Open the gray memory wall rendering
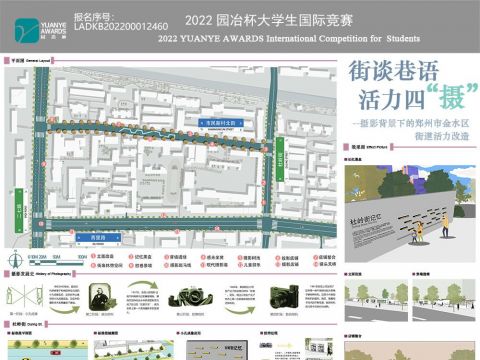The height and width of the screenshot is (360, 480). [410, 213]
